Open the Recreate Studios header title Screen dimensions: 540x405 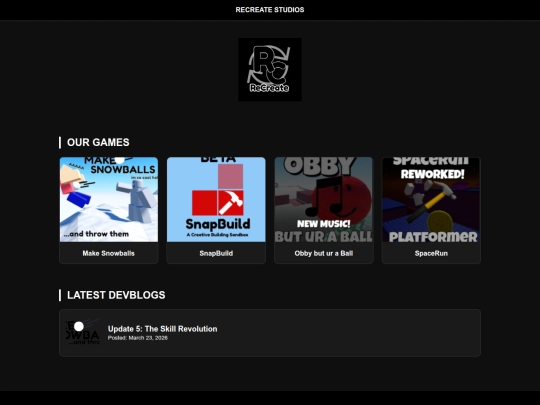point(270,10)
